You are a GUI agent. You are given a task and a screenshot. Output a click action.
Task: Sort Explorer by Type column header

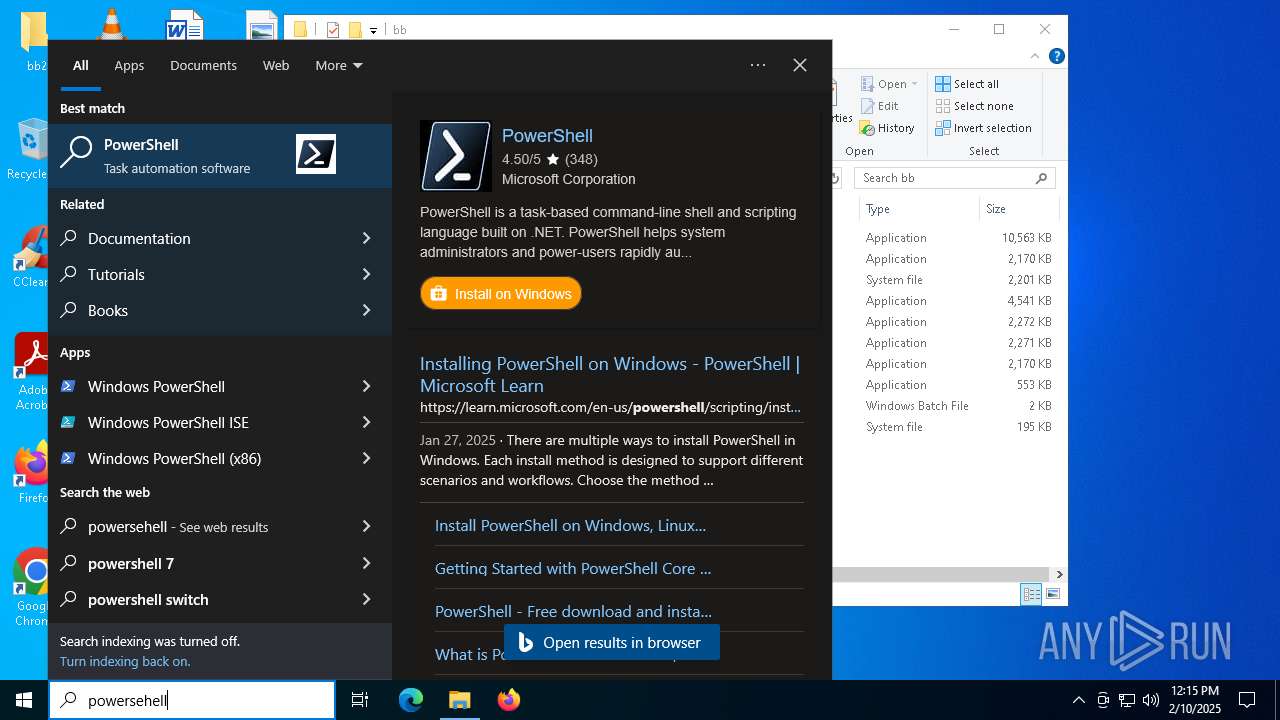(x=918, y=209)
